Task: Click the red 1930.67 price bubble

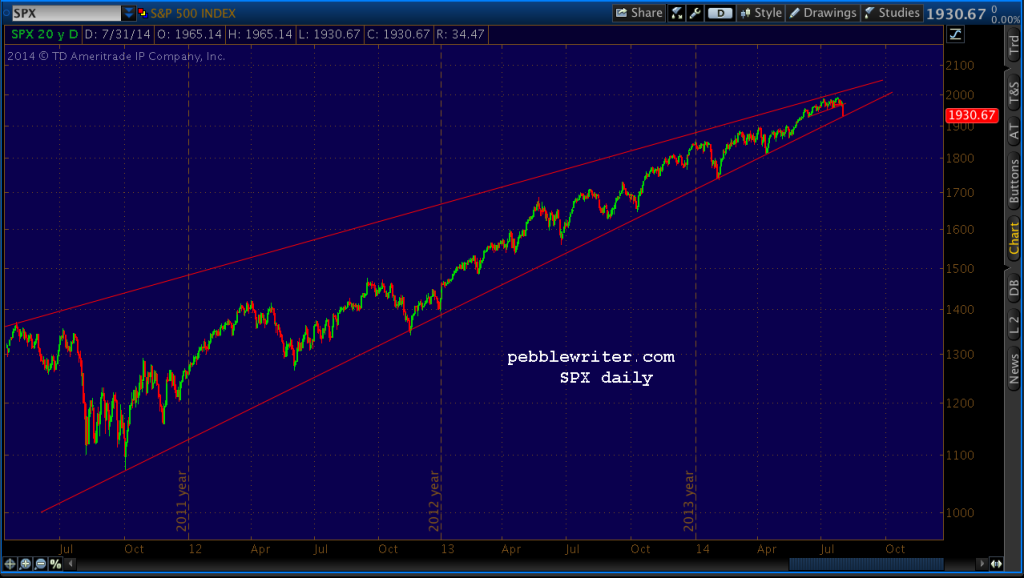Action: (x=972, y=115)
